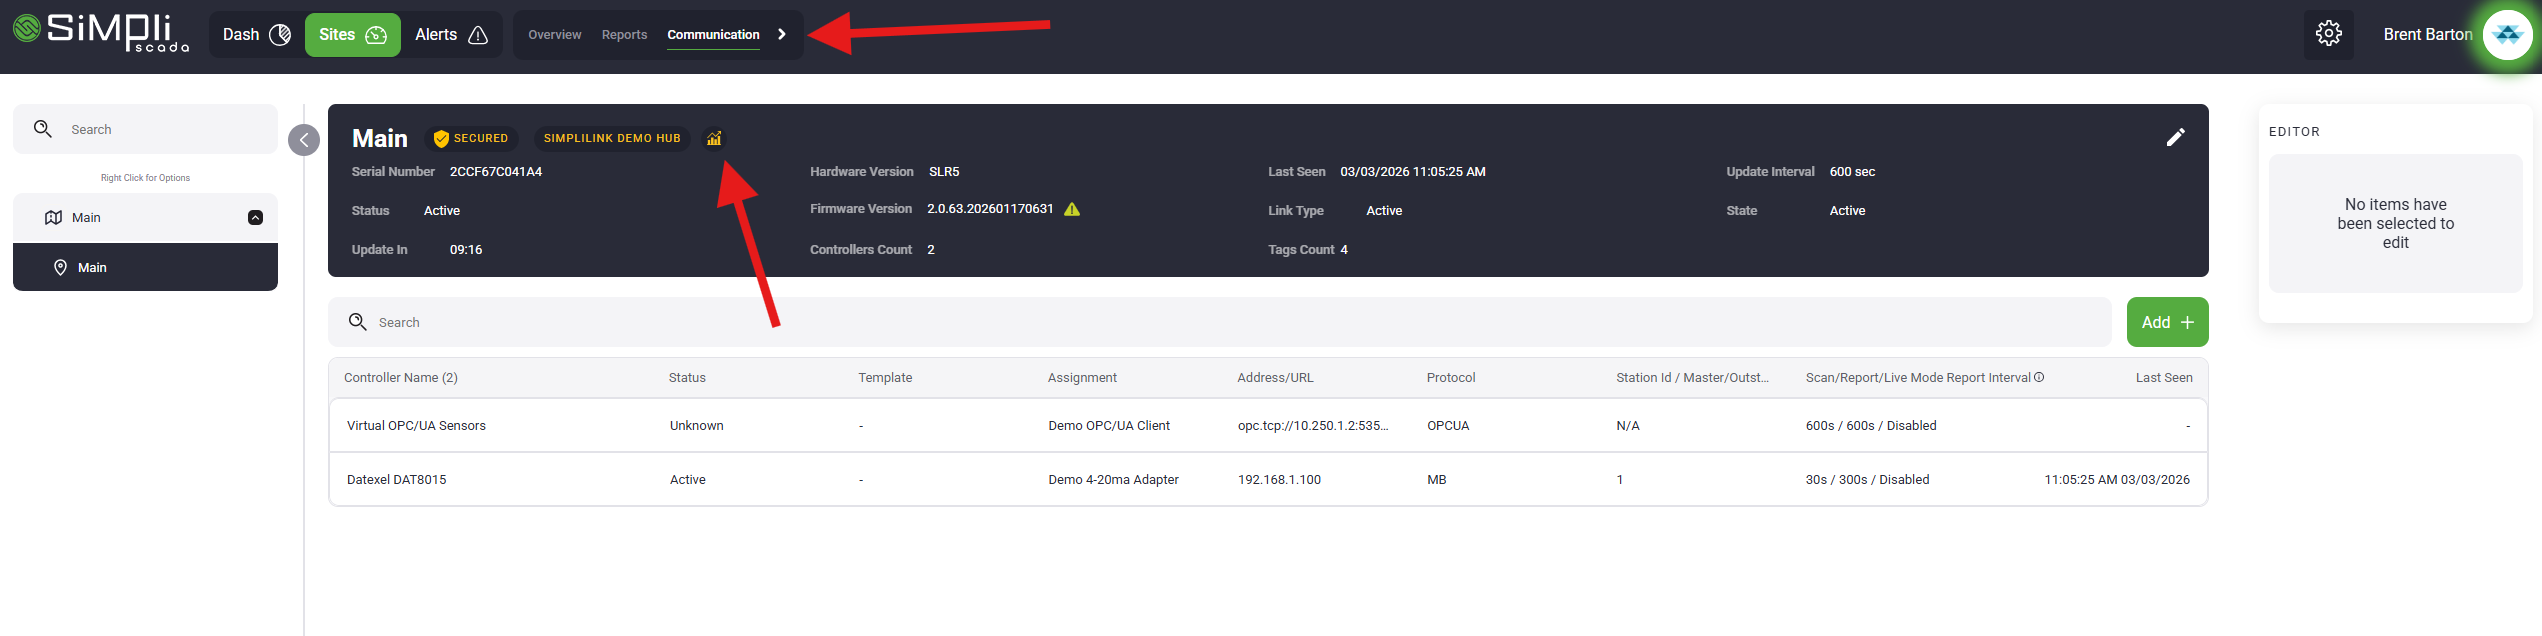
Task: Collapse the left sidebar with arrow button
Action: 304,140
